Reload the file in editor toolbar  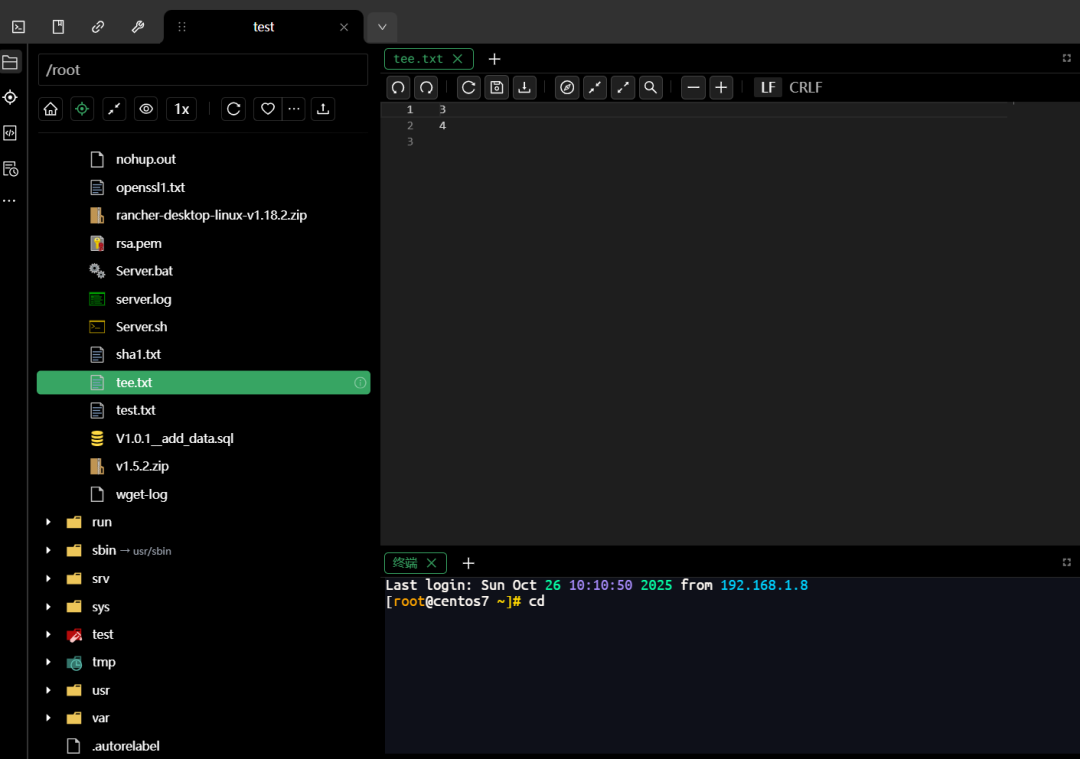[468, 87]
